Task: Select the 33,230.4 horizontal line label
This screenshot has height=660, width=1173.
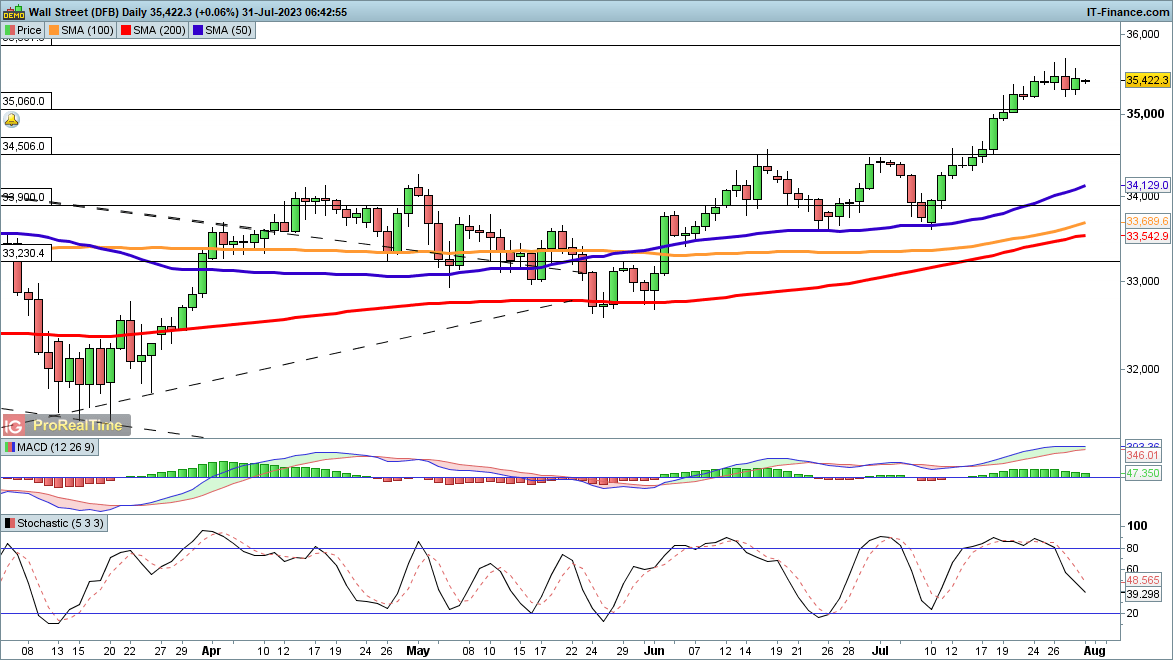Action: (25, 254)
